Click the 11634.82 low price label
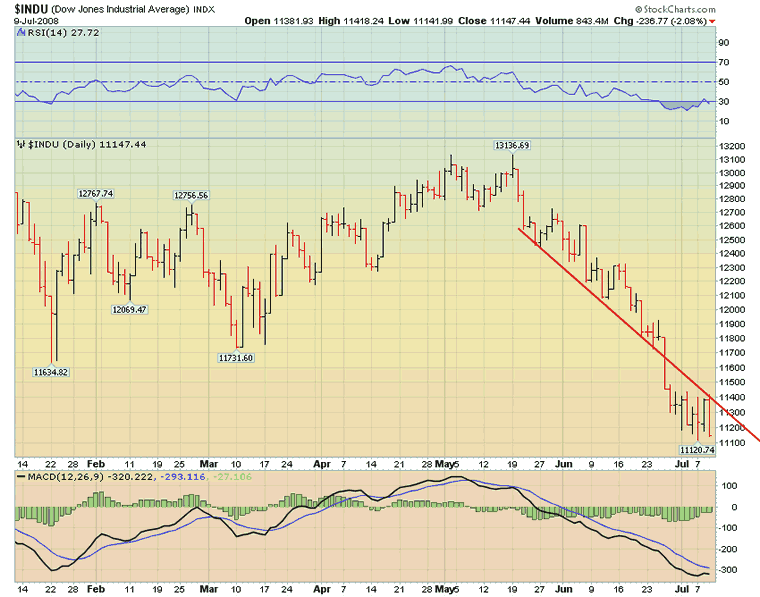Viewport: 760px width, 597px height. 51,372
